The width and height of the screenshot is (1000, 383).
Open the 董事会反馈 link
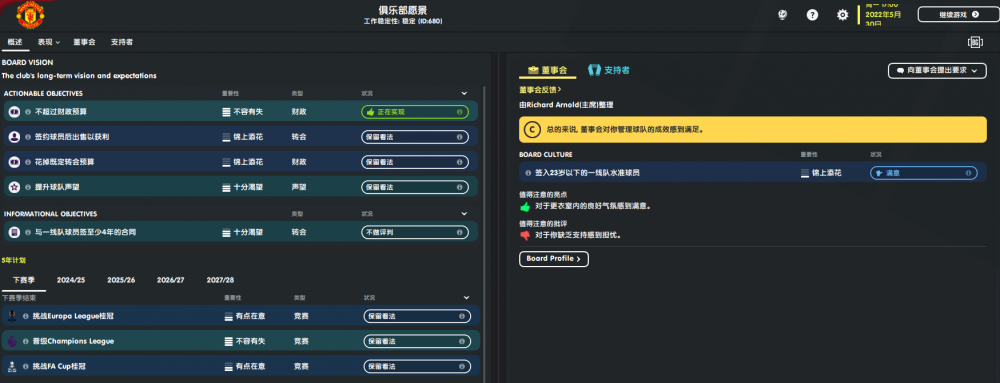(x=540, y=90)
